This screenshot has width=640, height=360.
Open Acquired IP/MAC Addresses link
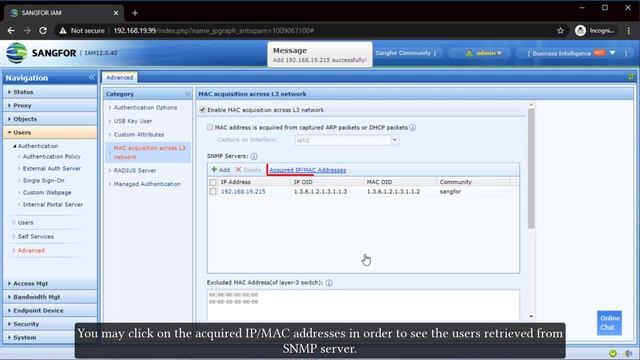pos(307,170)
